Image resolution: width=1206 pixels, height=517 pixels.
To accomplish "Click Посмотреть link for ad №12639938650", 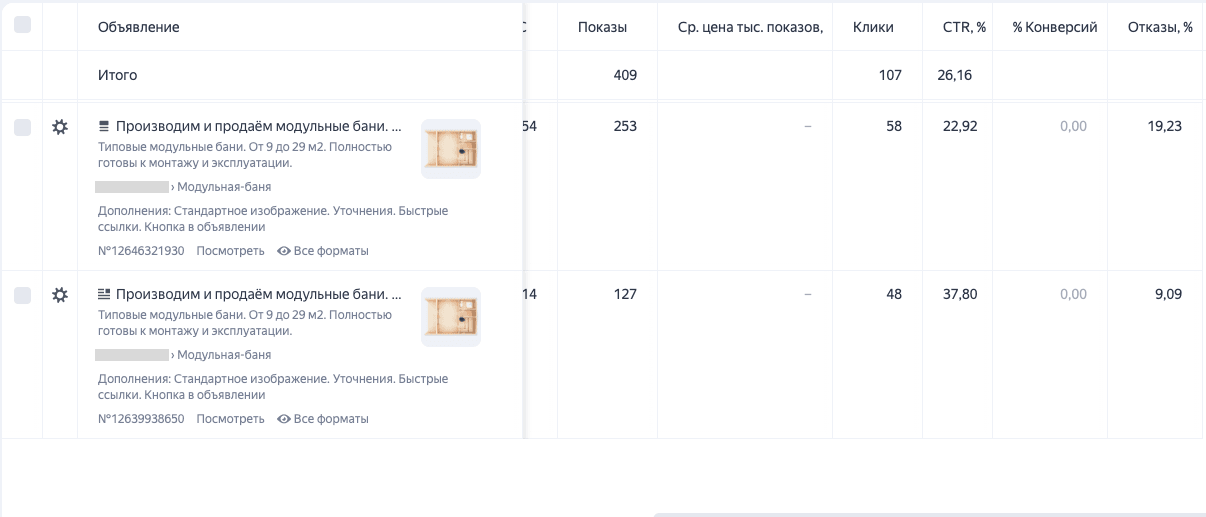I will tap(230, 419).
